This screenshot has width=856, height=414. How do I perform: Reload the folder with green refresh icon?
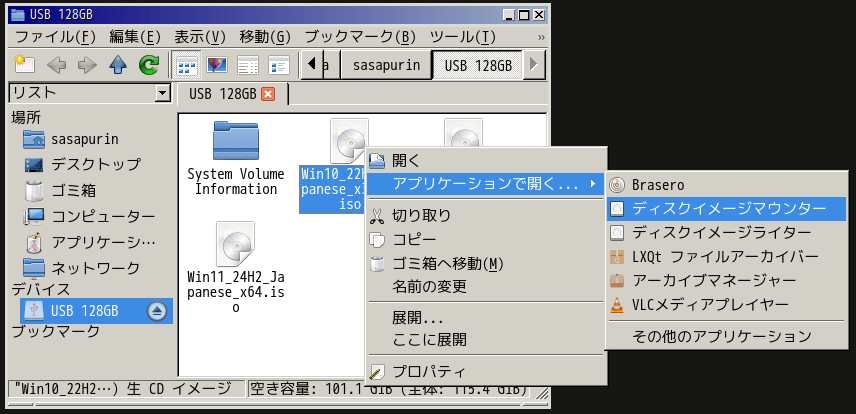(148, 66)
